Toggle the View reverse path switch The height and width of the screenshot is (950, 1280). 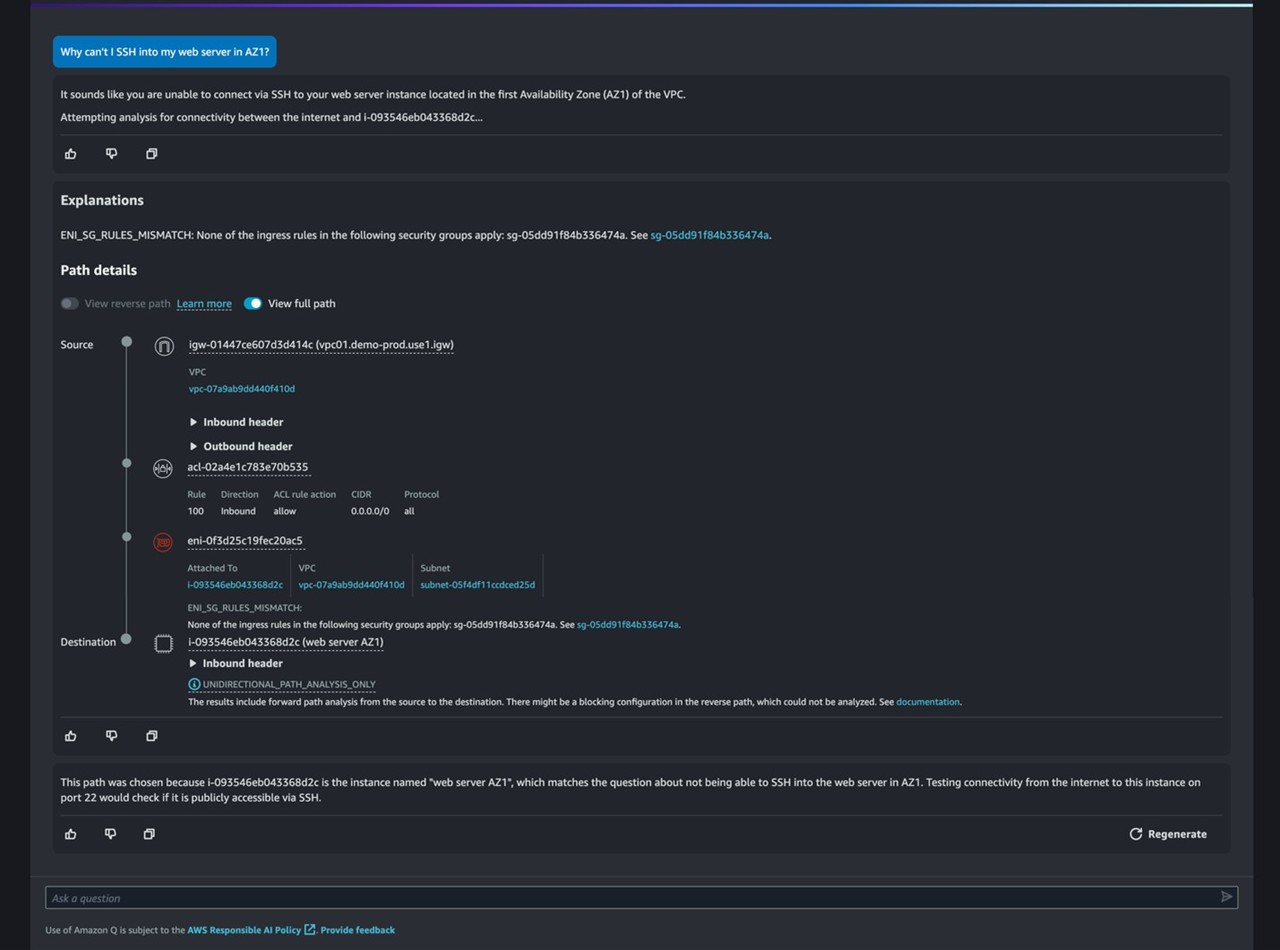(x=69, y=304)
